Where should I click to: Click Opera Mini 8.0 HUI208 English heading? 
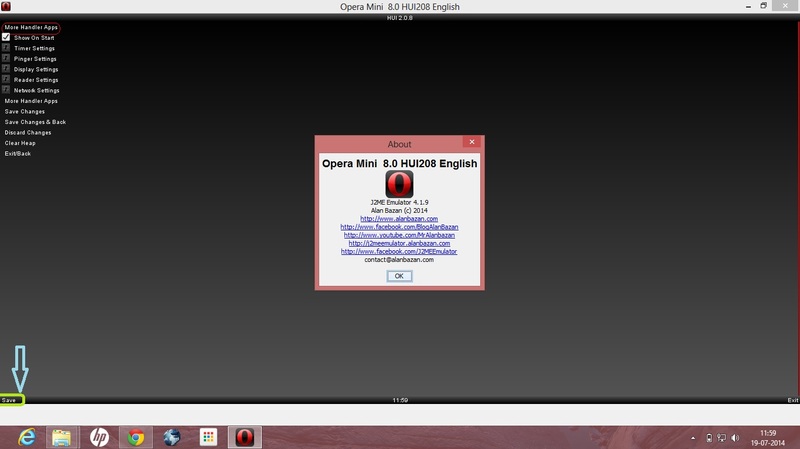pyautogui.click(x=399, y=163)
